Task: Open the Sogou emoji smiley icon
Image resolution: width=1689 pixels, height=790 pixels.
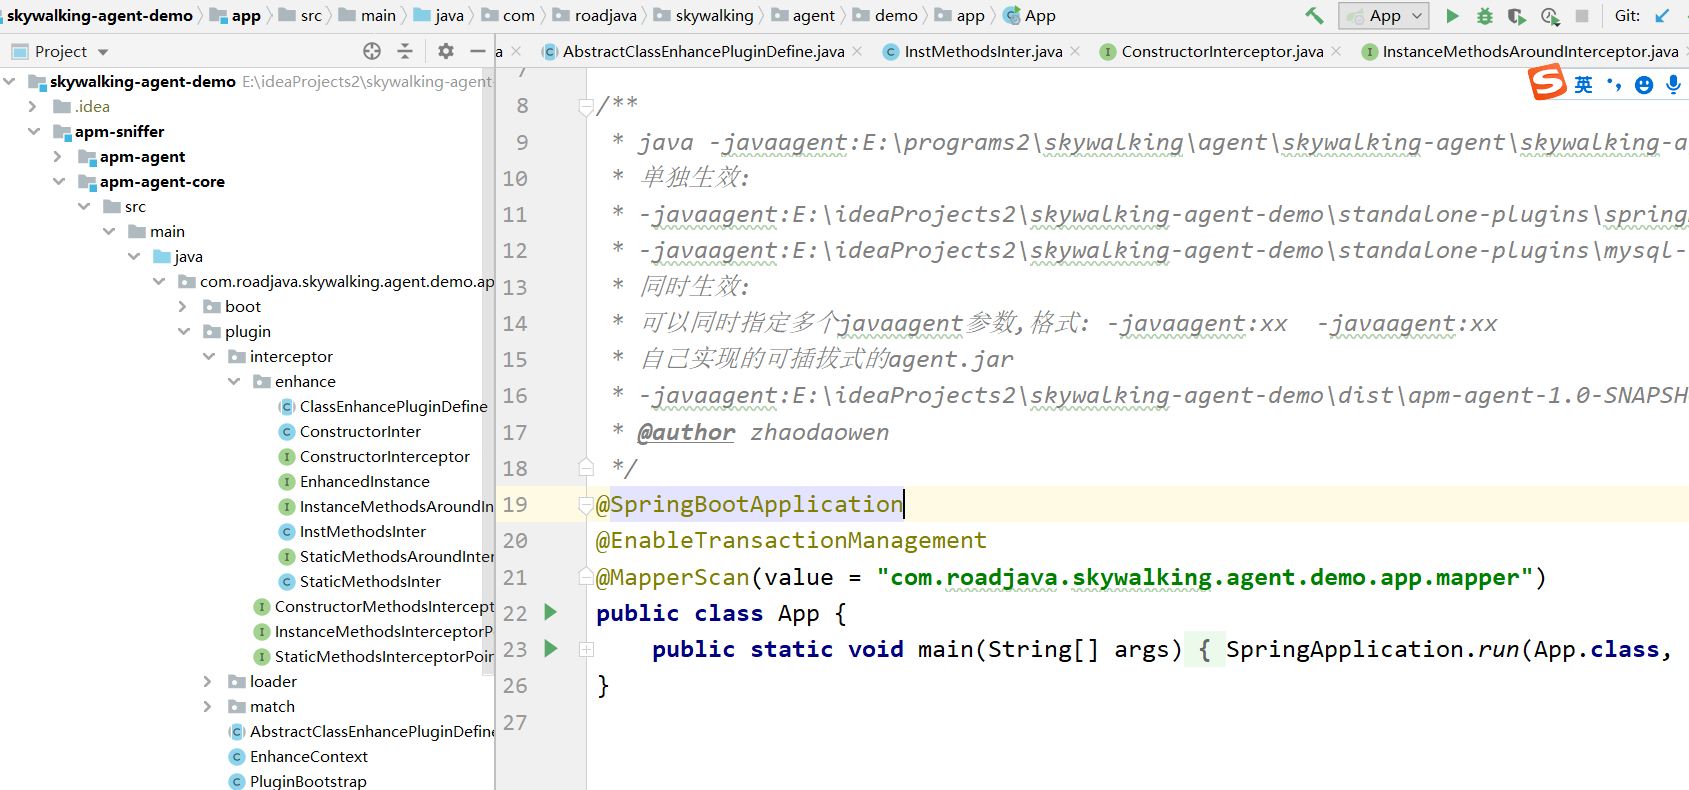Action: [1644, 85]
